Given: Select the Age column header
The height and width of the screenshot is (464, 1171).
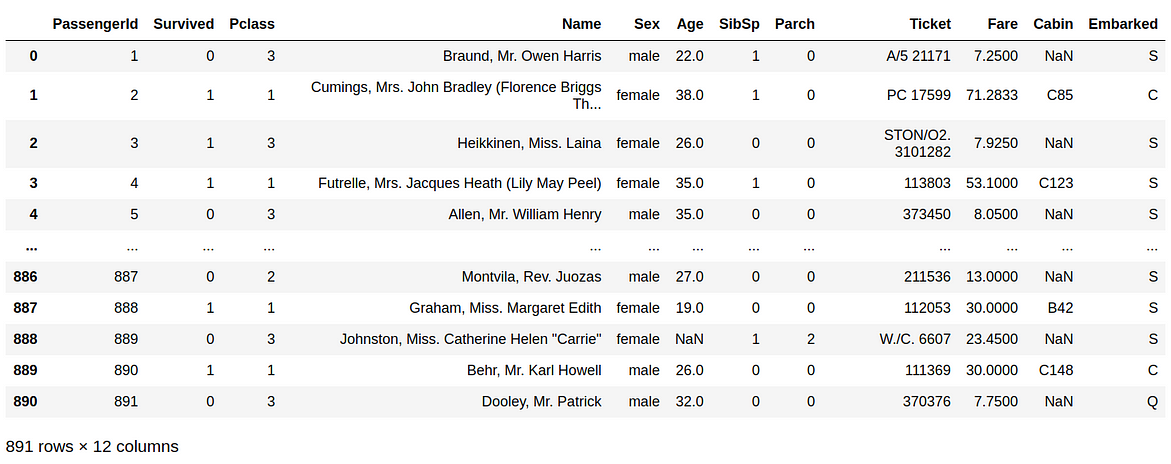Looking at the screenshot, I should (x=690, y=24).
